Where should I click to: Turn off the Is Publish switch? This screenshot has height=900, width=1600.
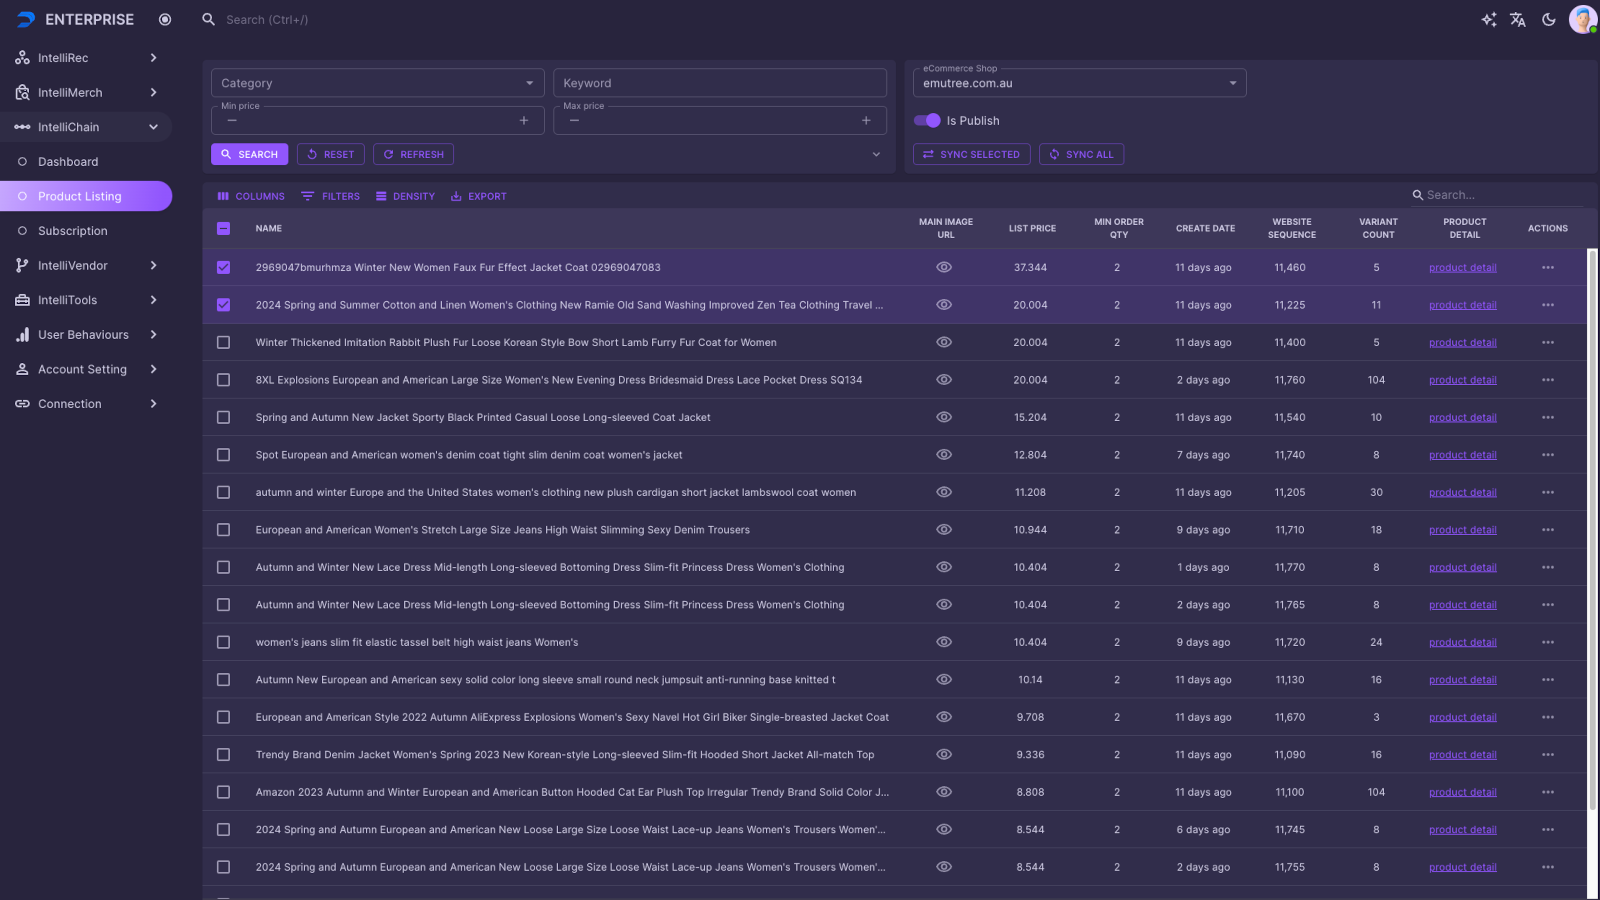pos(927,121)
